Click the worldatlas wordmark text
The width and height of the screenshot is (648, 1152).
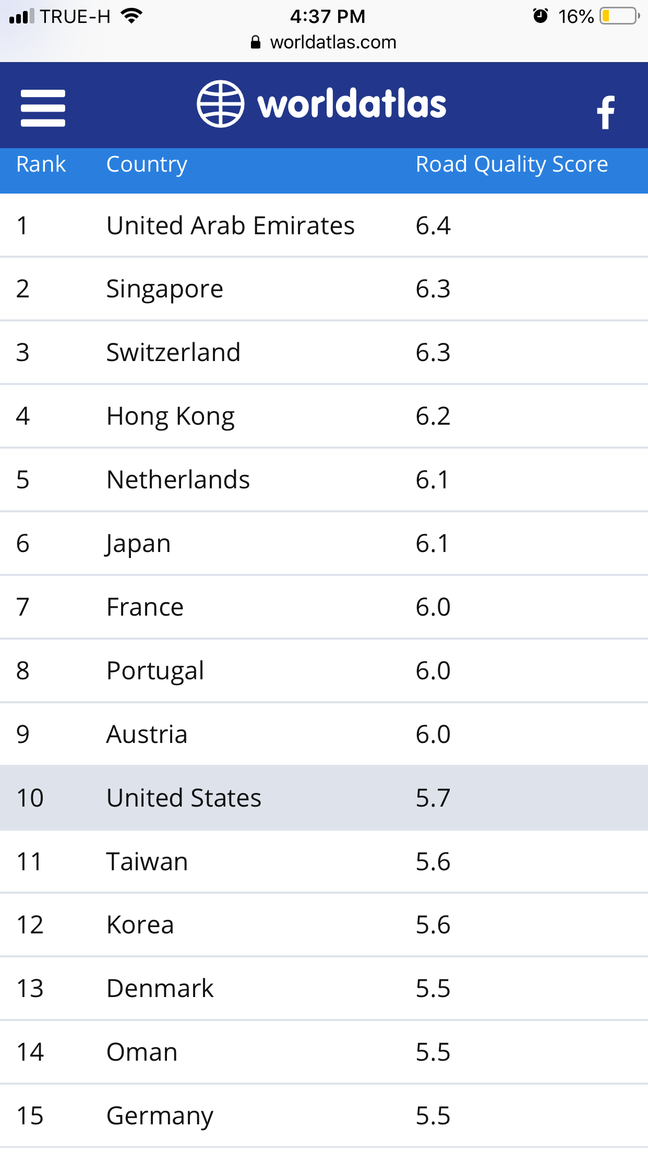[x=352, y=104]
